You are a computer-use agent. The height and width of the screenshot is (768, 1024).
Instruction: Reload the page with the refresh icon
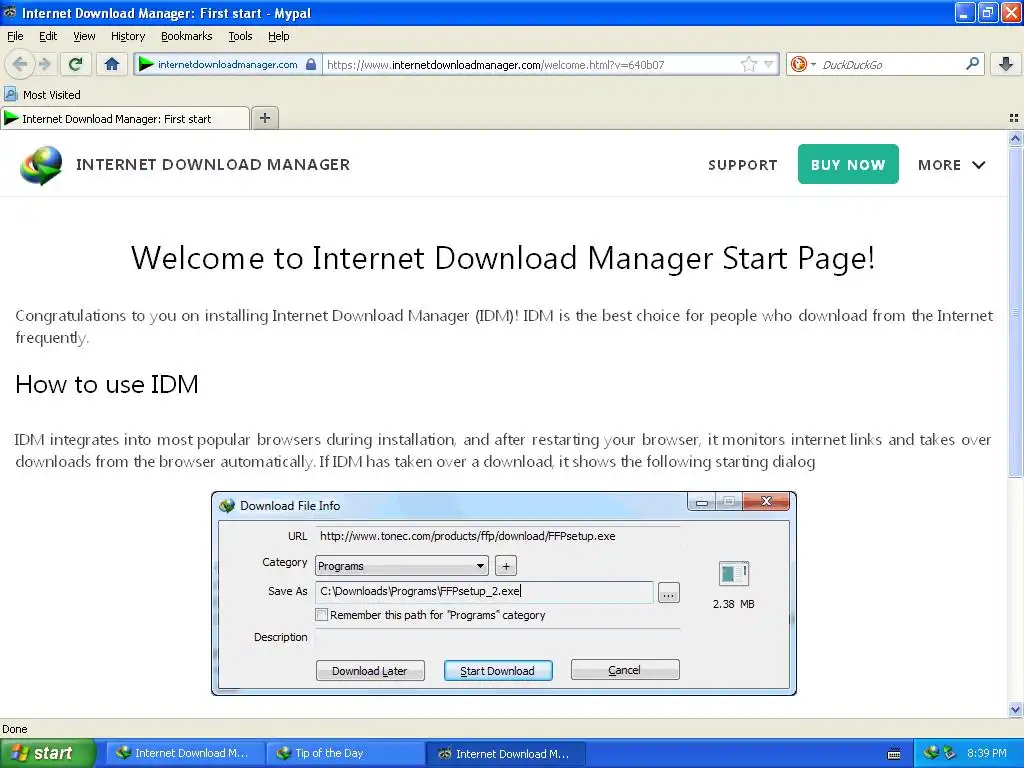[75, 64]
